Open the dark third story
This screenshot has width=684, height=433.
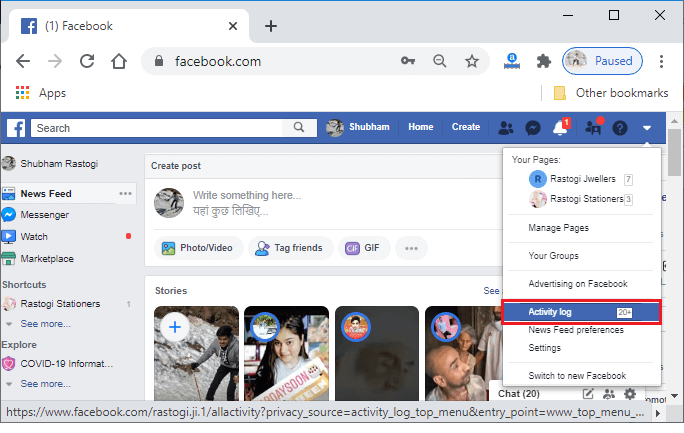(377, 353)
